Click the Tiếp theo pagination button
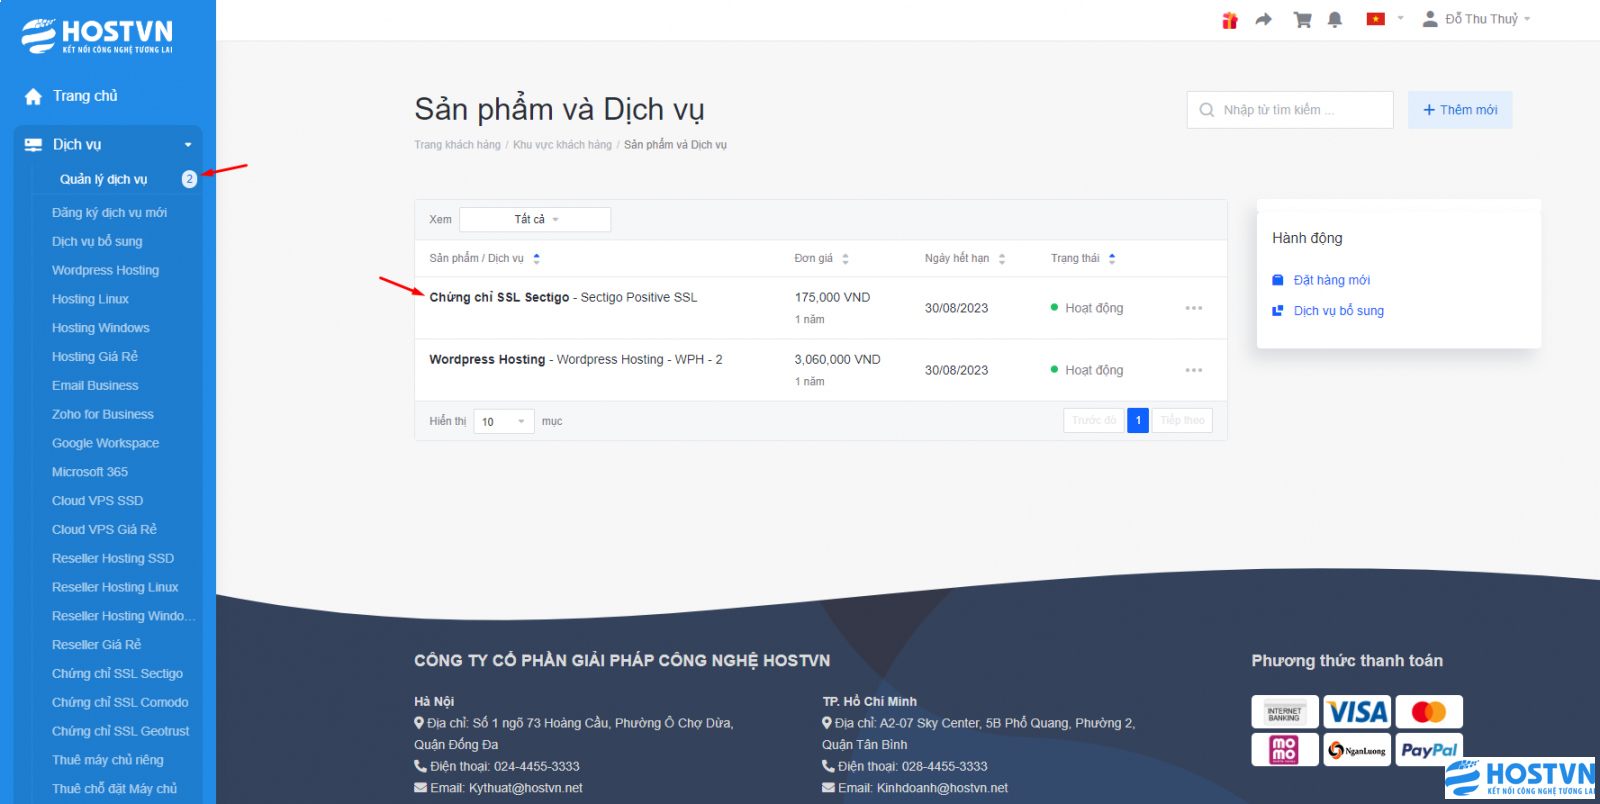Screen dimensions: 1600x804 click(1182, 420)
